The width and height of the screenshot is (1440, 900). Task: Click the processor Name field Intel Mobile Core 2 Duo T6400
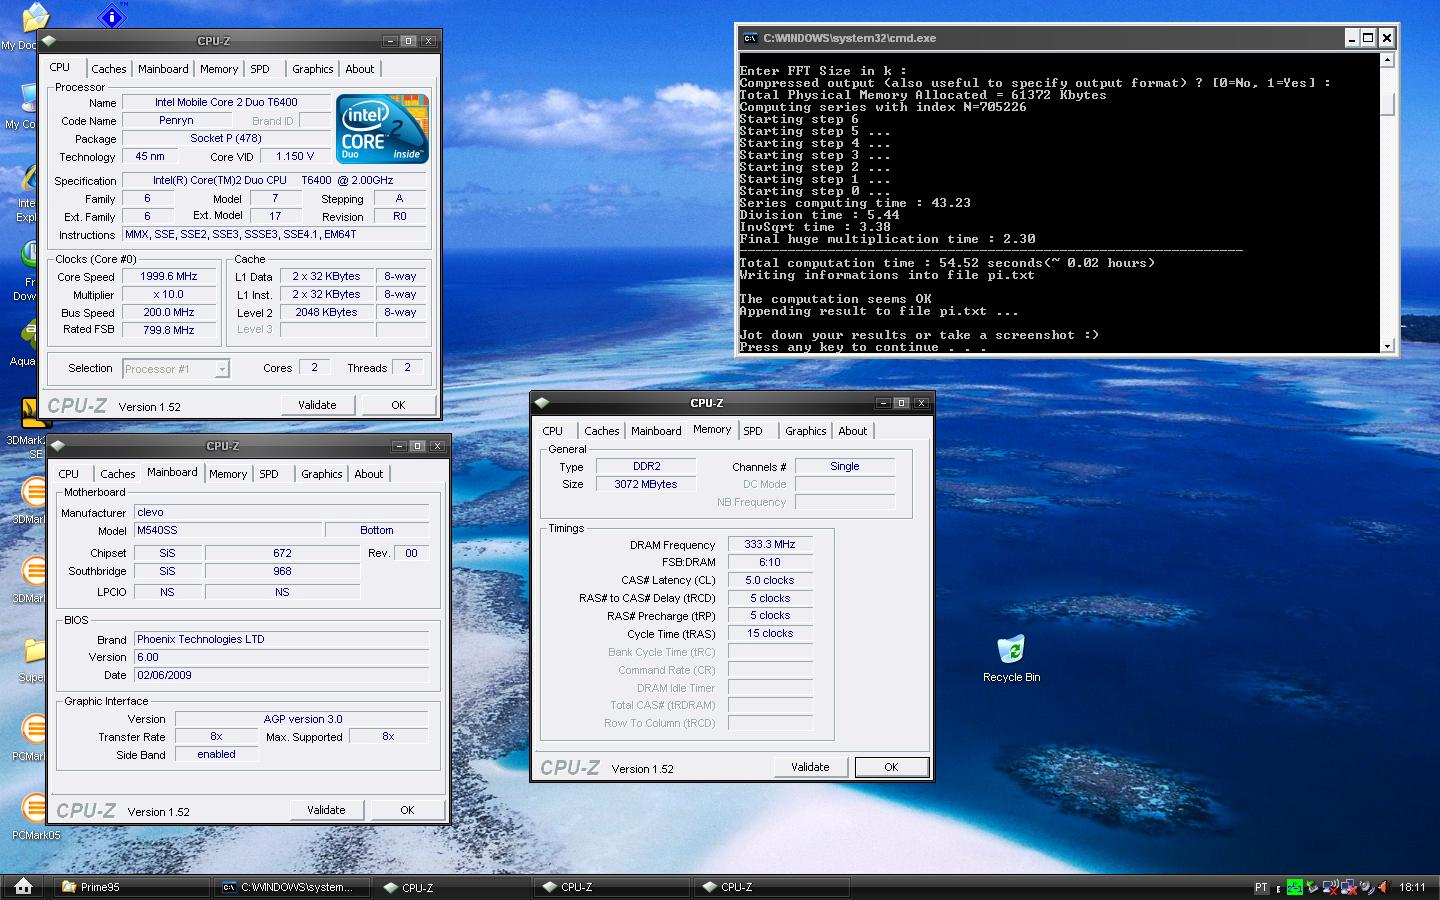tap(226, 102)
